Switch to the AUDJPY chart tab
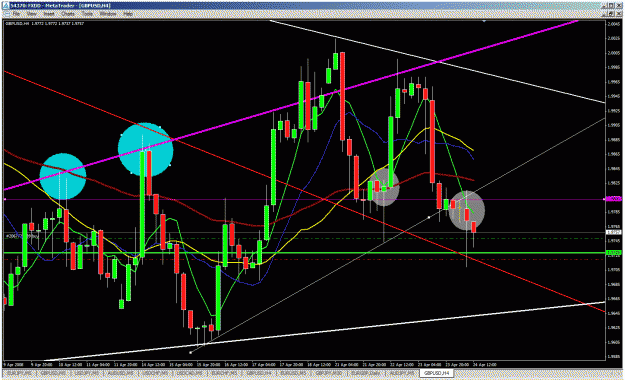This screenshot has width=625, height=380. click(401, 373)
